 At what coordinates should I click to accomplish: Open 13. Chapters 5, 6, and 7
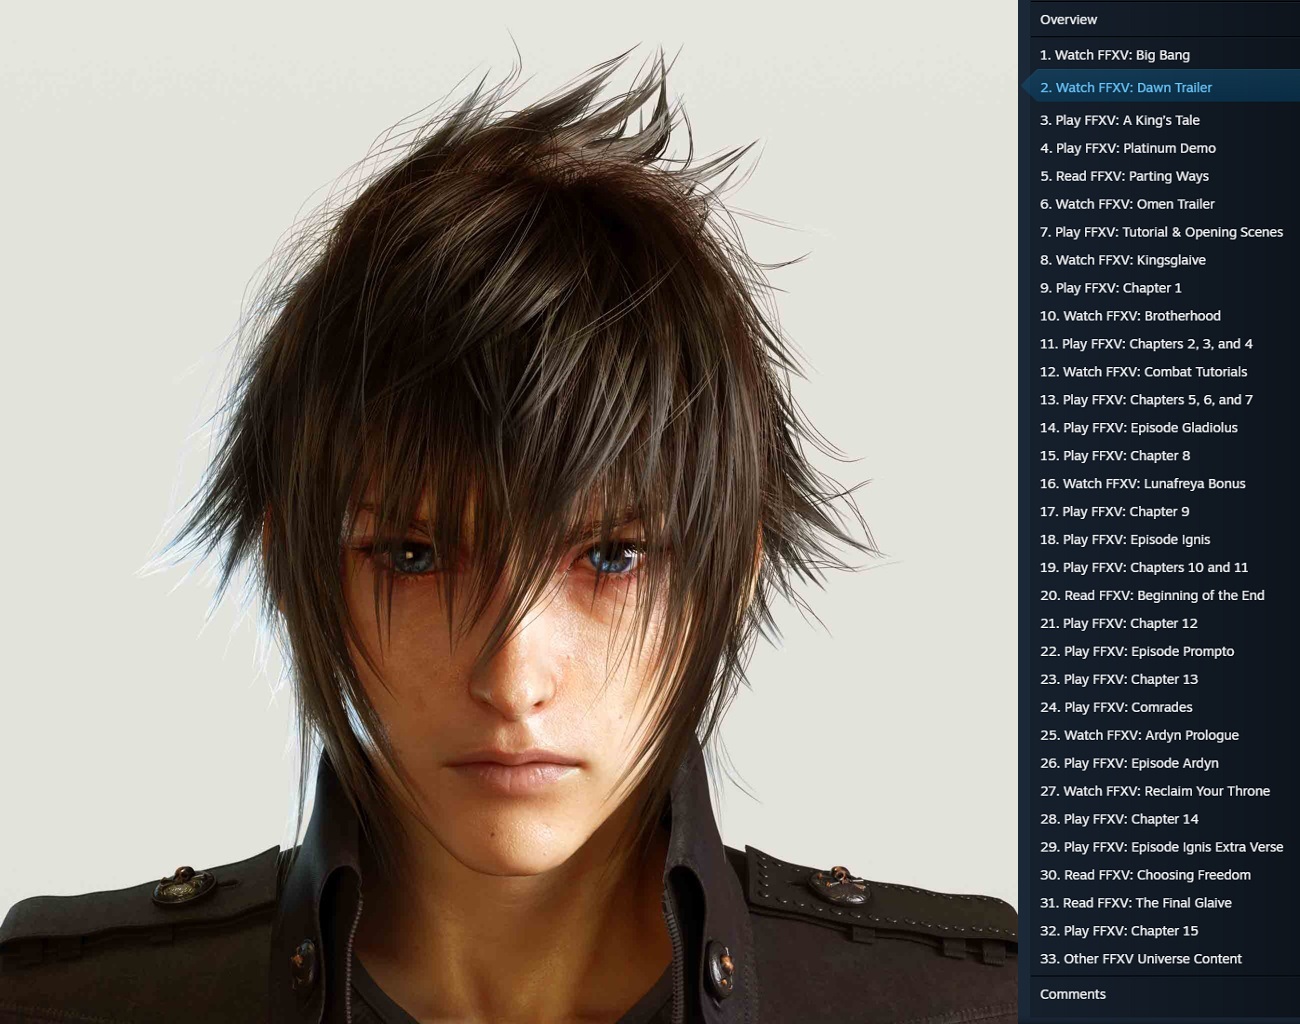click(x=1146, y=400)
